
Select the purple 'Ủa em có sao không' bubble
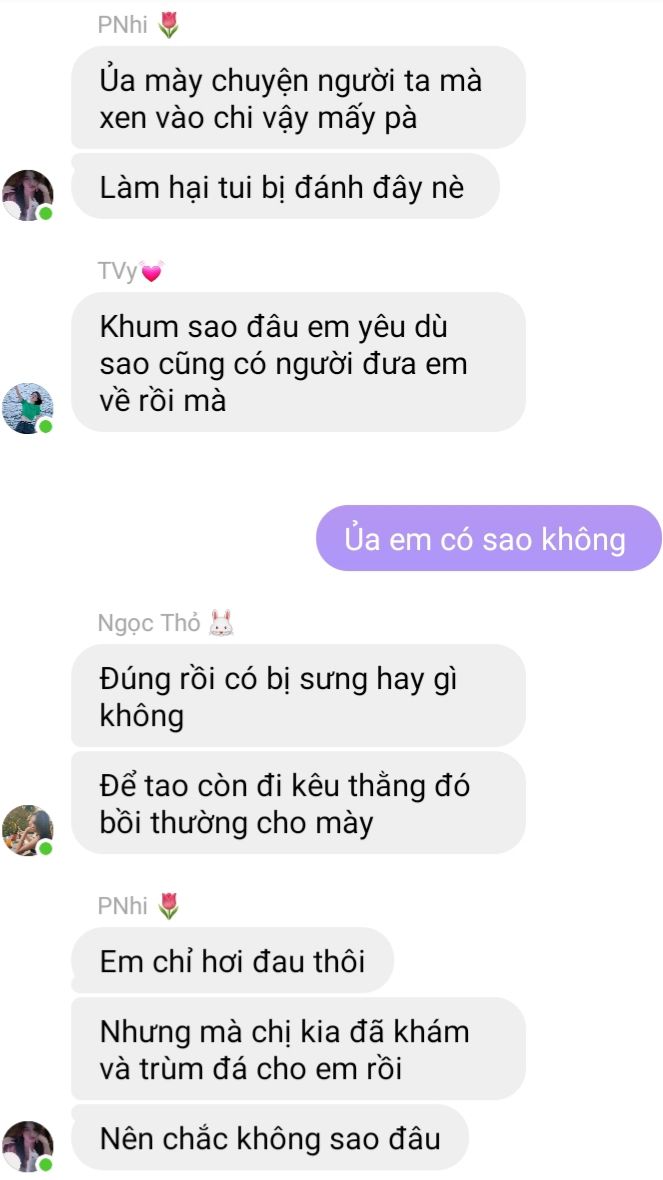tap(488, 538)
